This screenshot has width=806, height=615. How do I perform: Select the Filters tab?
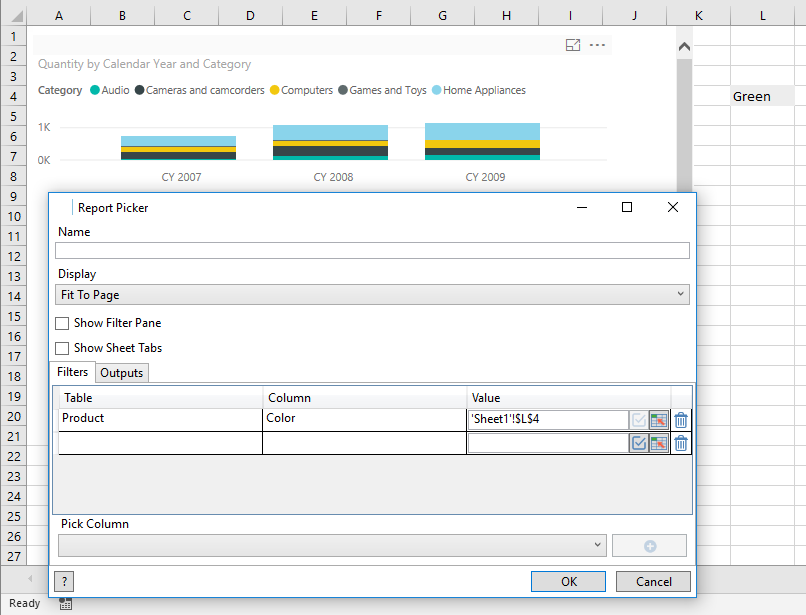[x=72, y=372]
